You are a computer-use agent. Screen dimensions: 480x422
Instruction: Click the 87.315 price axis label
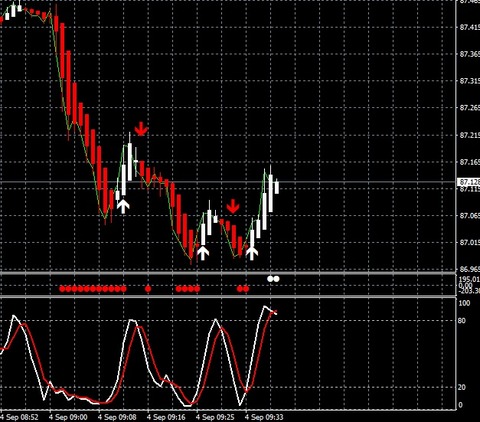click(x=470, y=81)
